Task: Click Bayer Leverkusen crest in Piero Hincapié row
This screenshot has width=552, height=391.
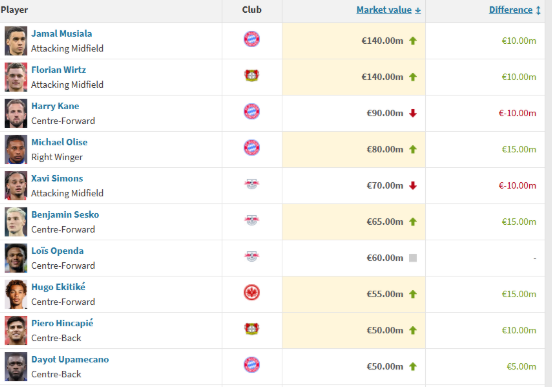Action: [x=252, y=329]
